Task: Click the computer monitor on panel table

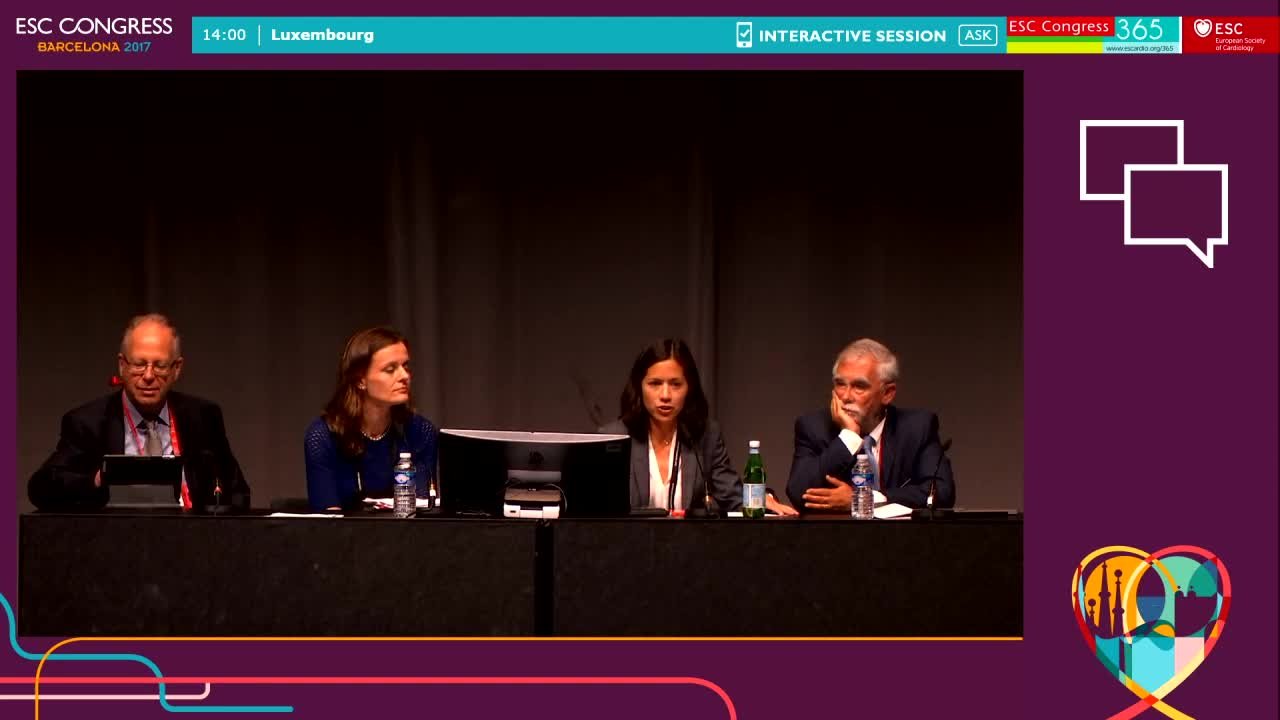Action: pyautogui.click(x=534, y=473)
